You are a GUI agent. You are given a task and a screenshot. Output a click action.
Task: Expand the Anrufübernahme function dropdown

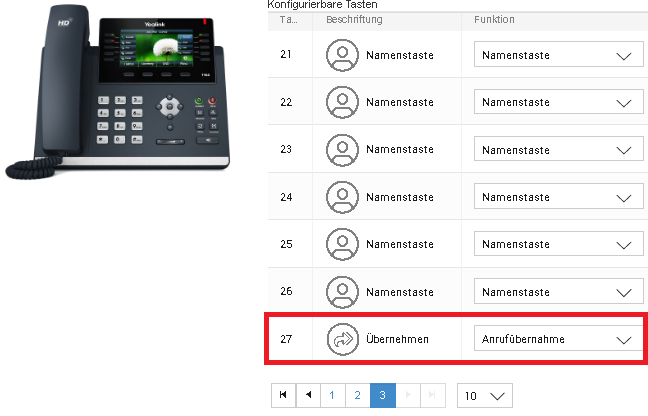click(x=558, y=338)
